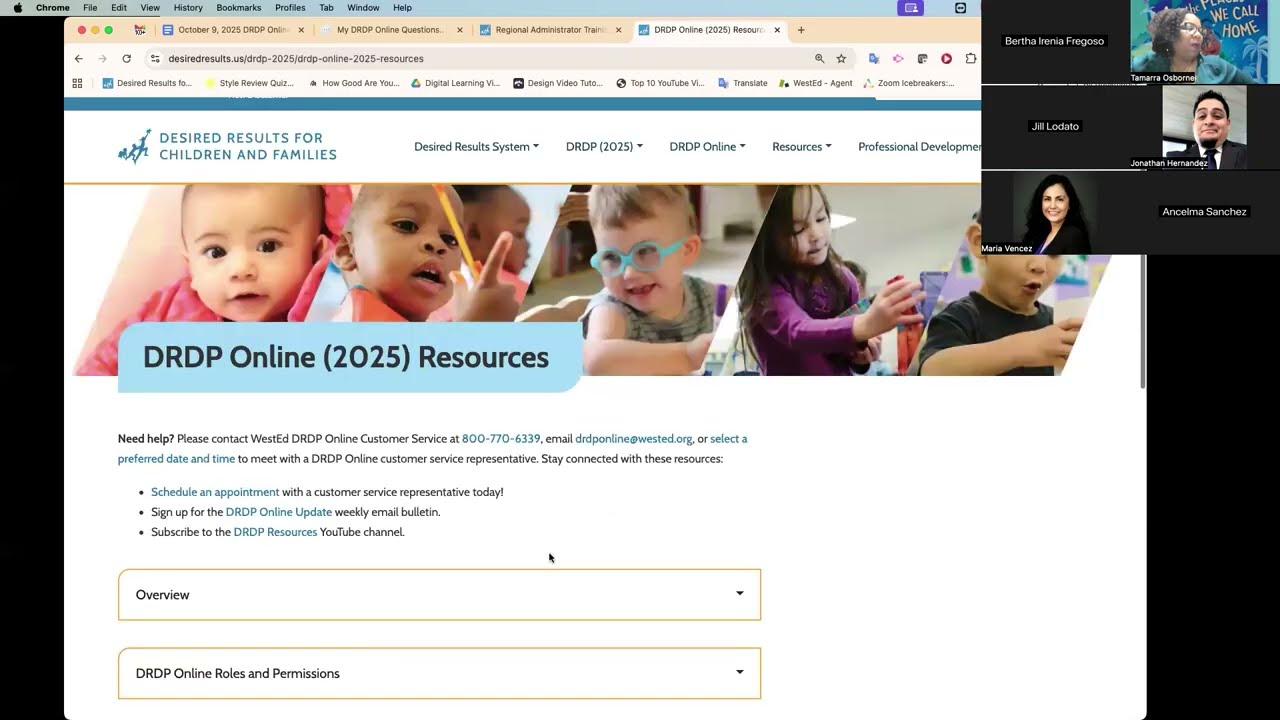1280x720 pixels.
Task: Open the Translate bookmark
Action: click(743, 83)
